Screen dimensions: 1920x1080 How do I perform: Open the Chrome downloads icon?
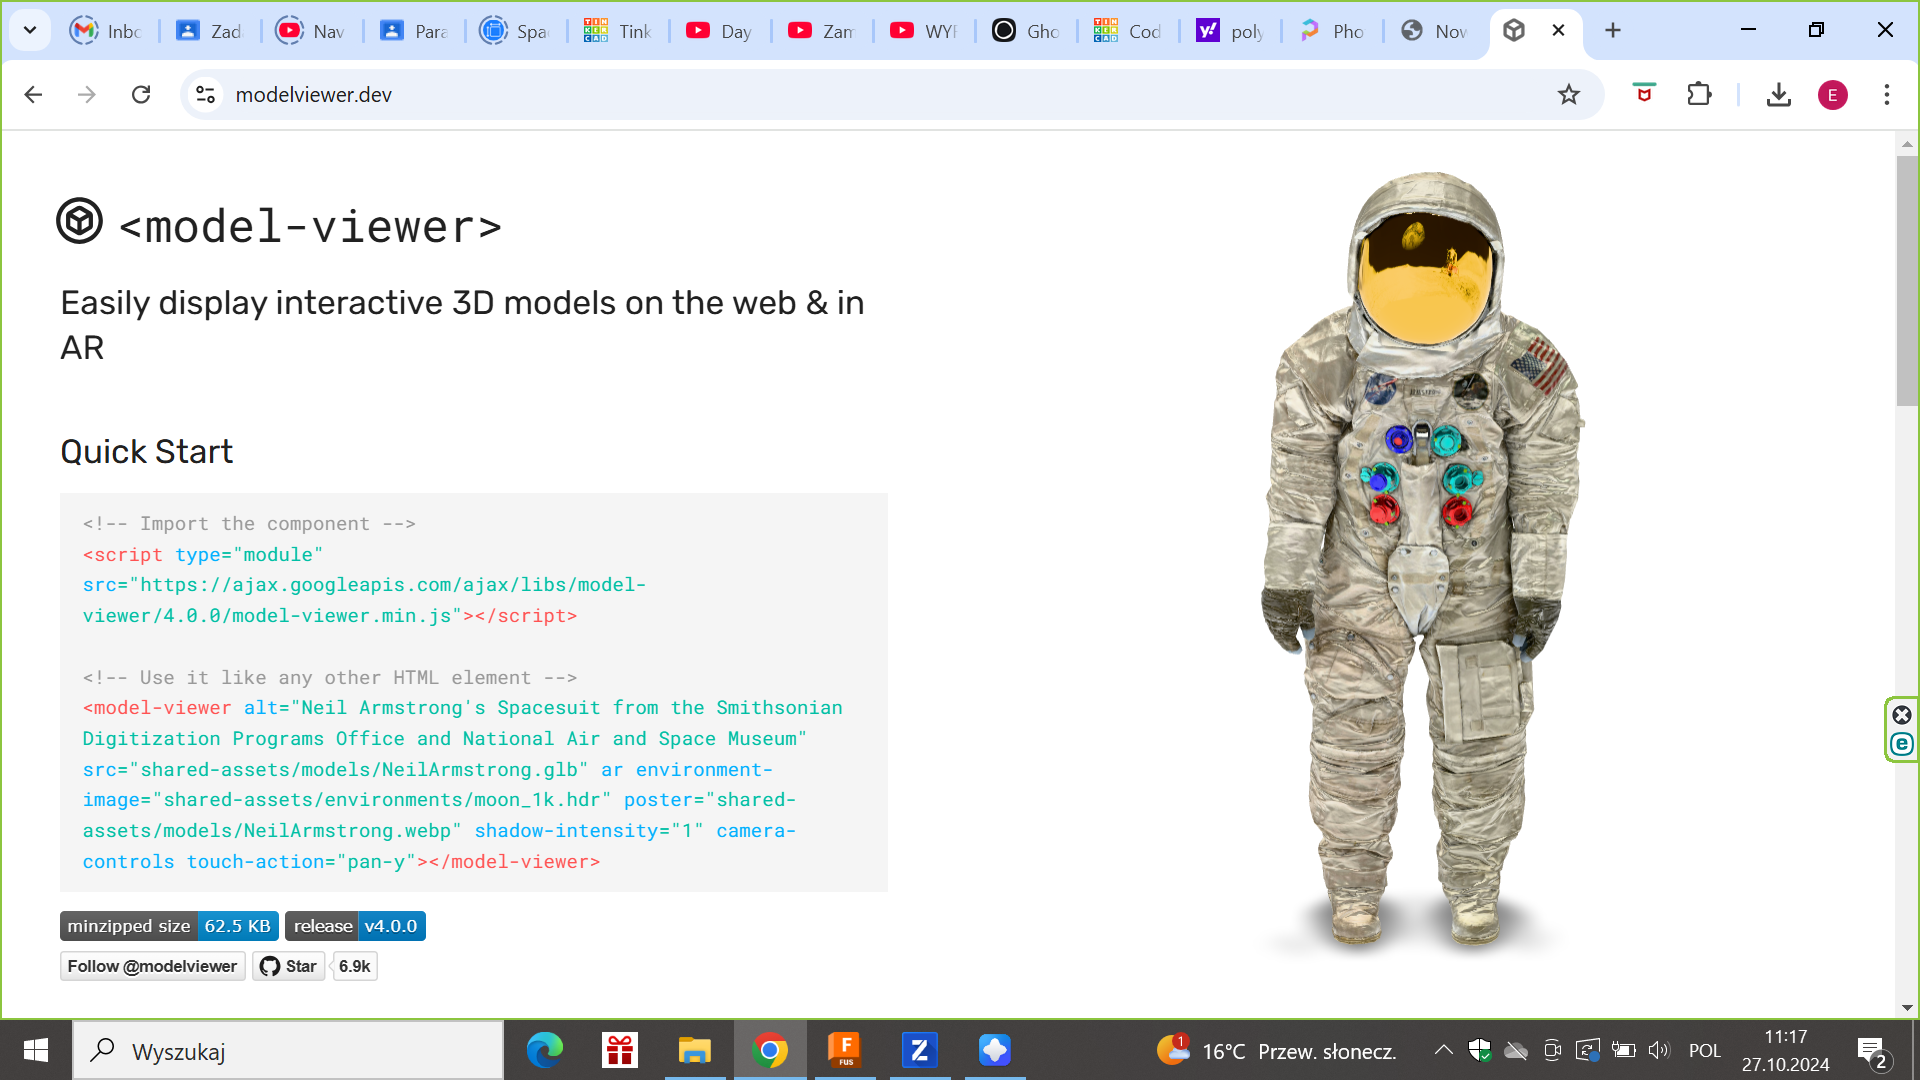point(1778,94)
